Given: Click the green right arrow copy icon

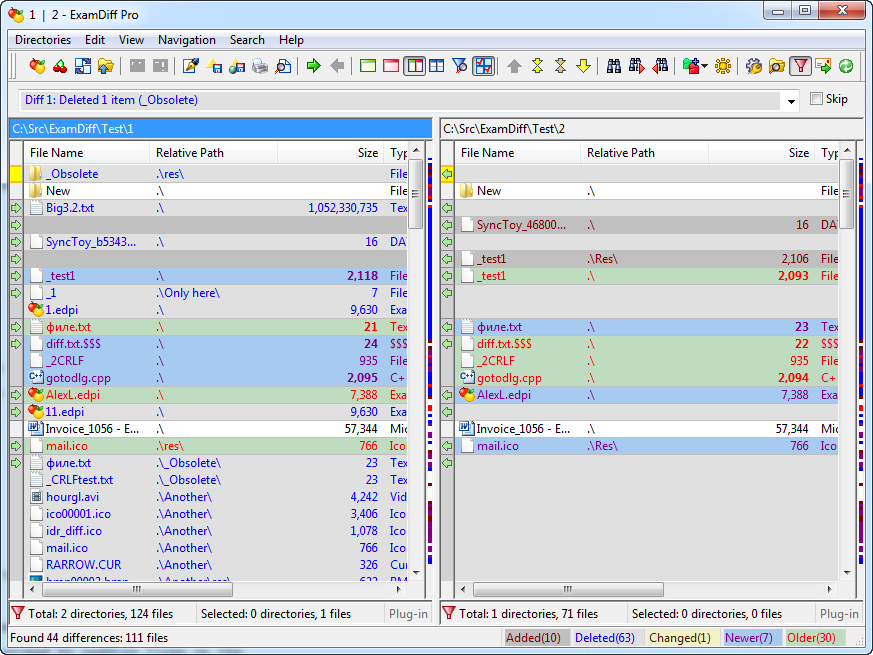Looking at the screenshot, I should (313, 66).
